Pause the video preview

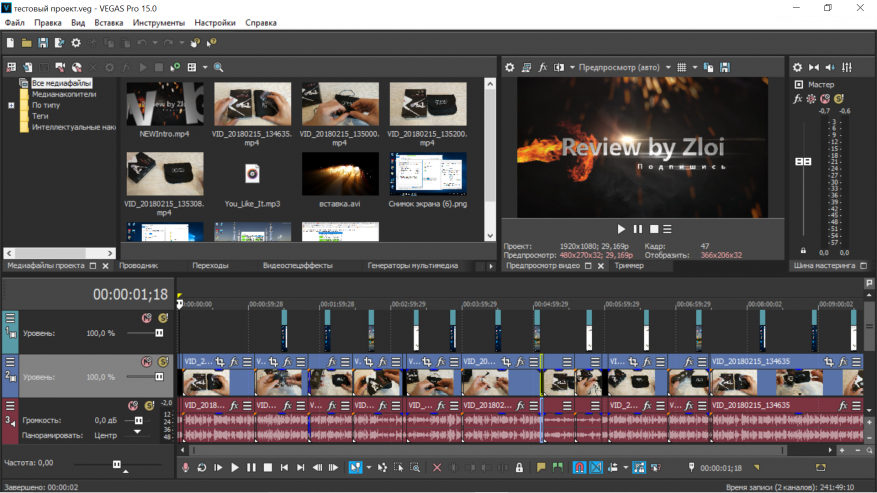point(638,229)
